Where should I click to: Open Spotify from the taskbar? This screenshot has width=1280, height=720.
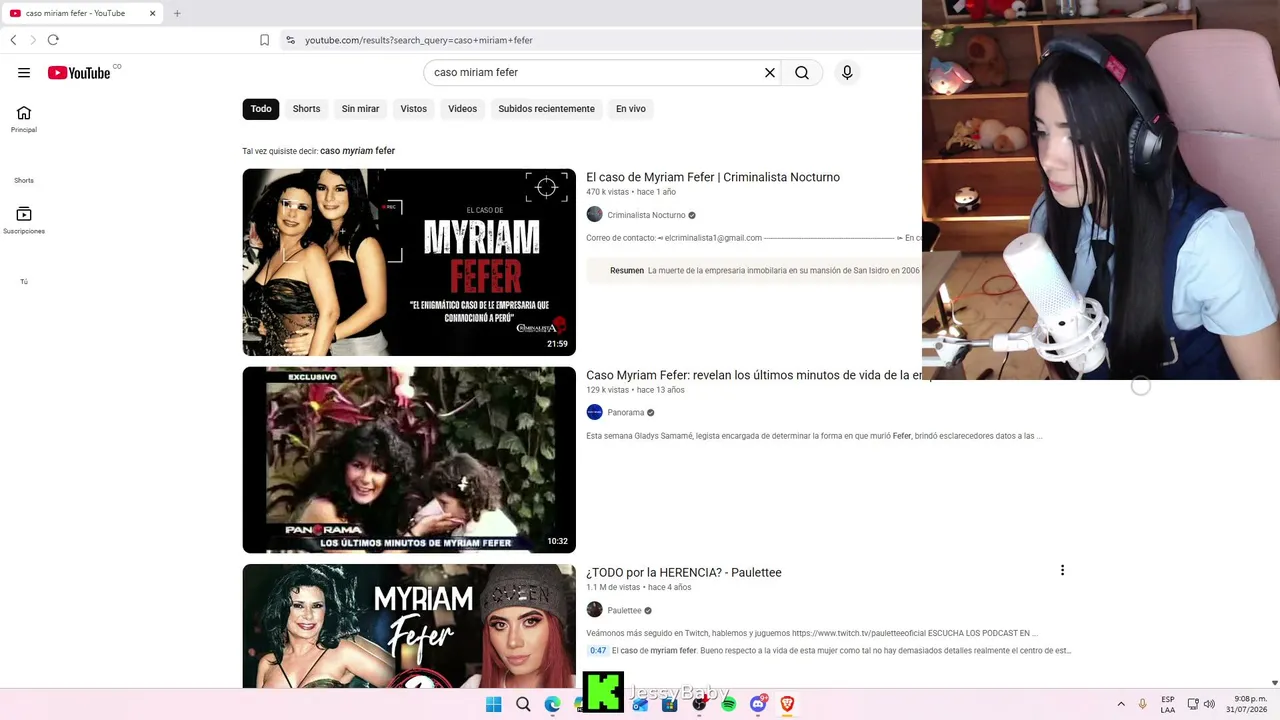coord(728,704)
